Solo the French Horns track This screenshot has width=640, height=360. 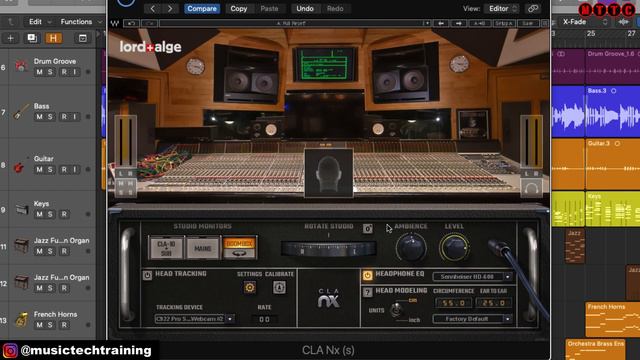point(50,325)
